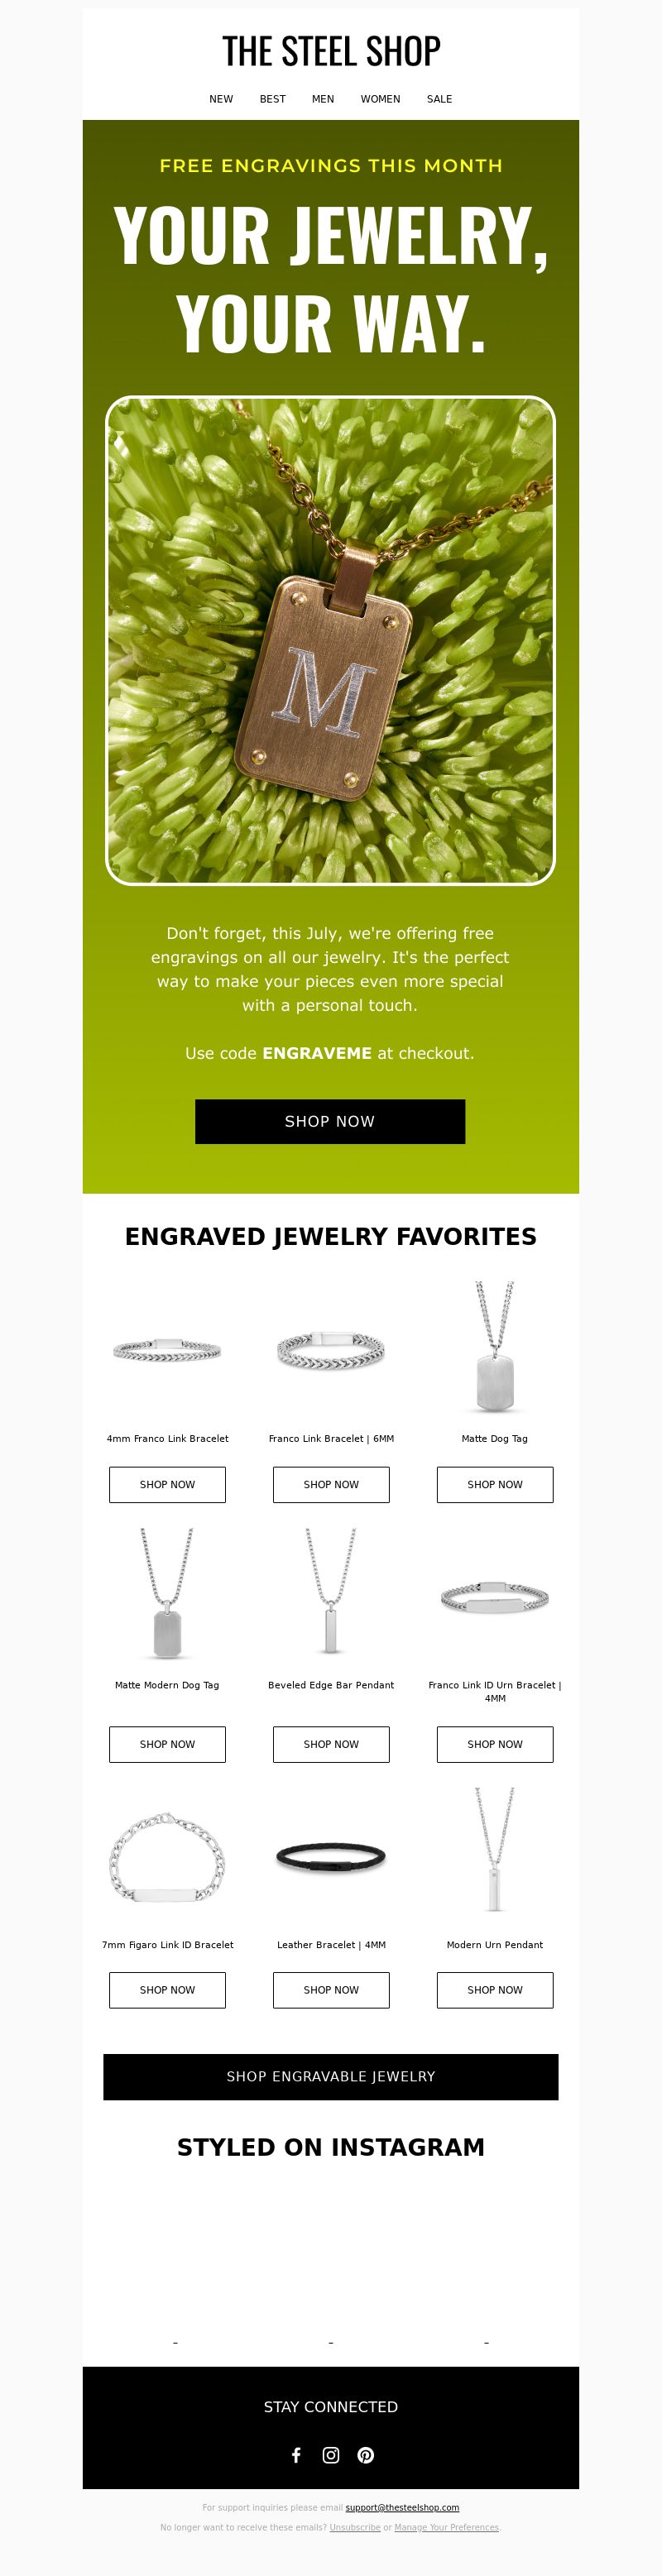Click the Shop Engravable Jewelry button
The height and width of the screenshot is (2576, 662).
point(331,2076)
